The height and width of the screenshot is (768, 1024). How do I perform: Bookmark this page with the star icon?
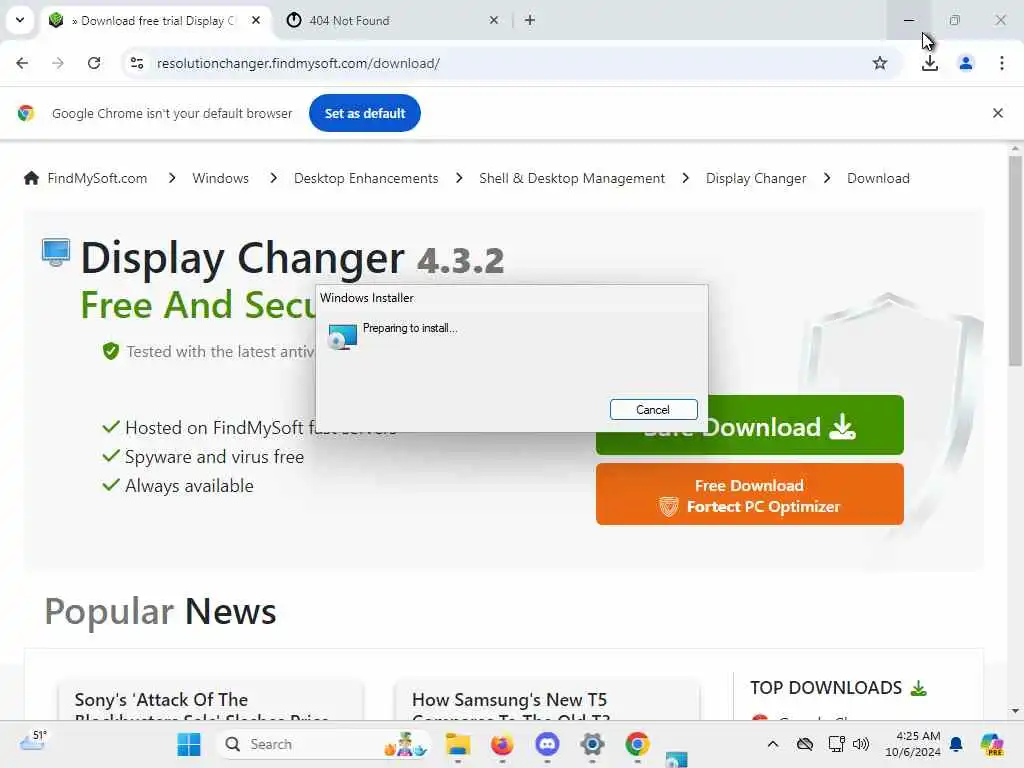(880, 63)
